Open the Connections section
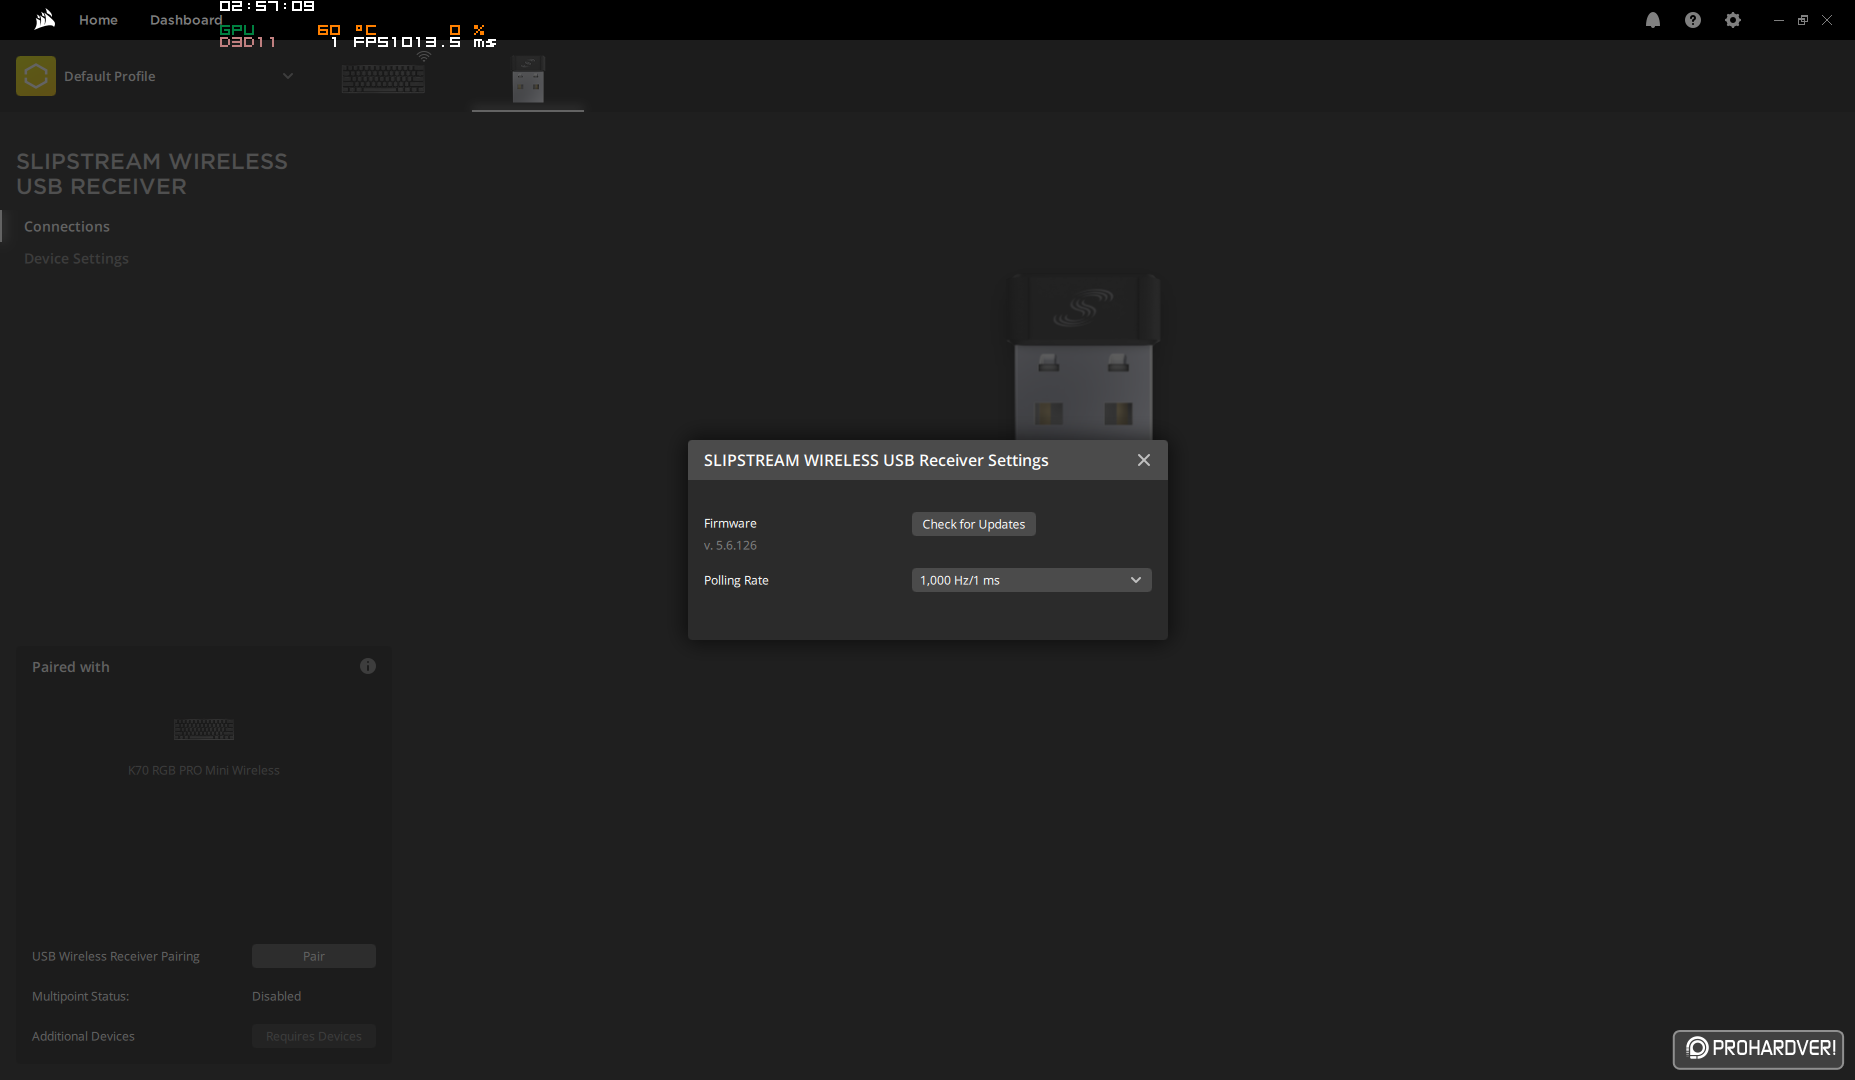This screenshot has width=1855, height=1080. pyautogui.click(x=67, y=227)
